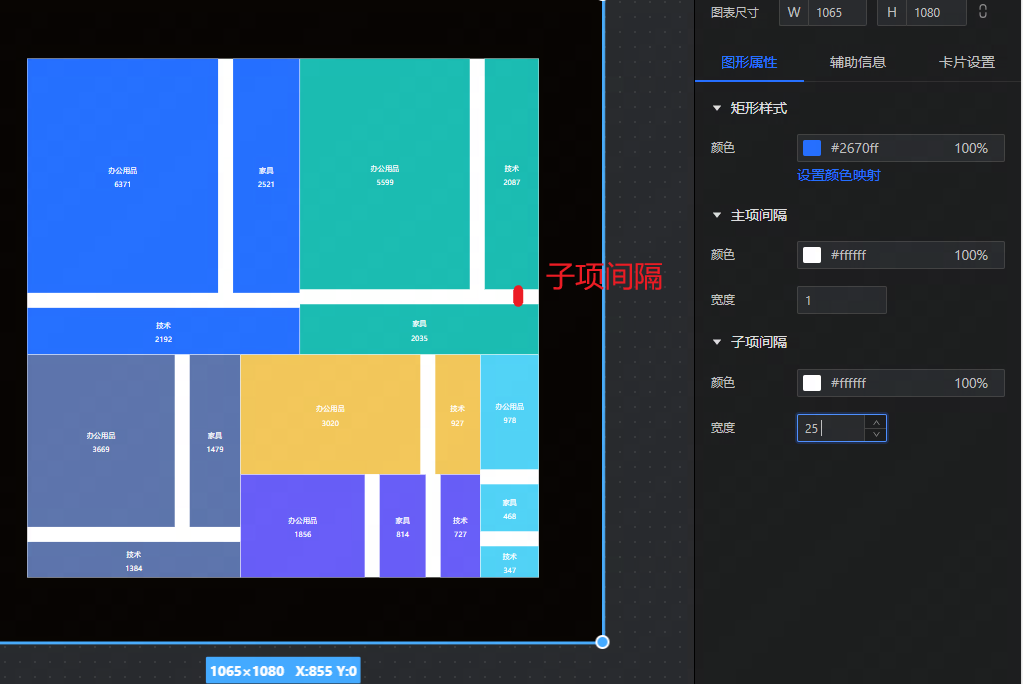Select the blue 办公用品 6371 treemap block
Image resolution: width=1023 pixels, height=684 pixels.
(x=122, y=176)
